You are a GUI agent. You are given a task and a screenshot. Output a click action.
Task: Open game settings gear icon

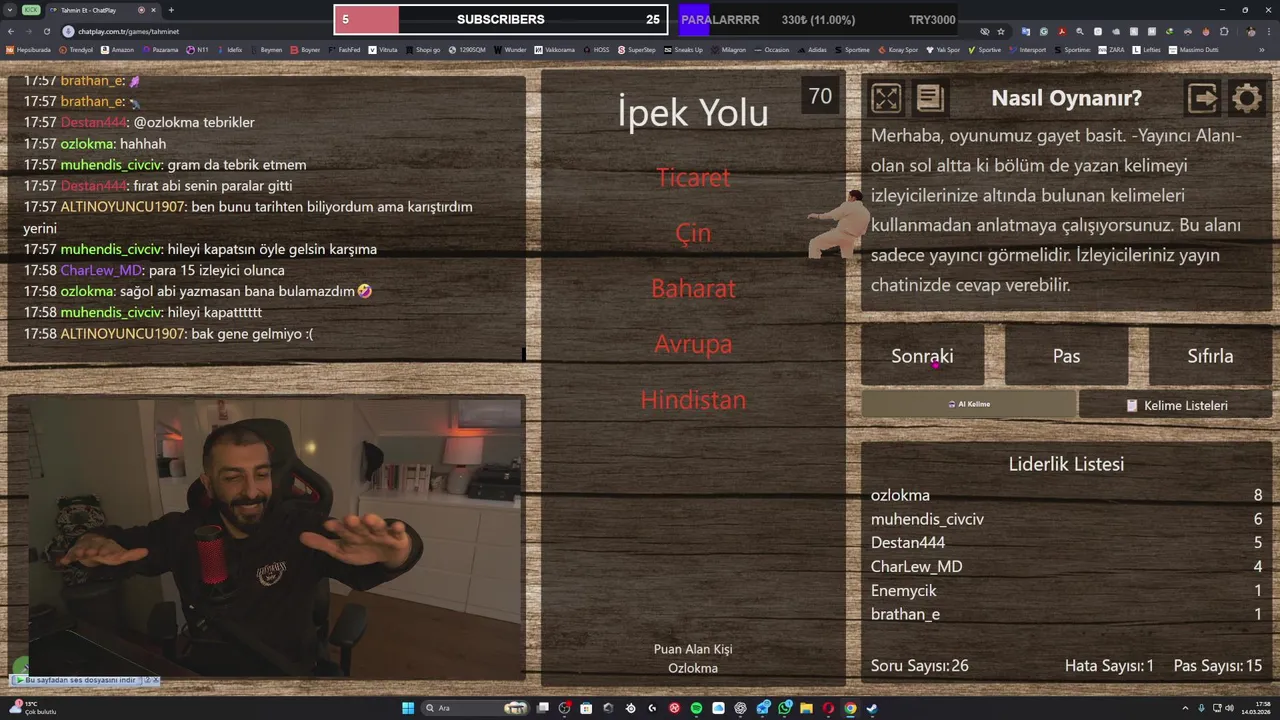1246,97
